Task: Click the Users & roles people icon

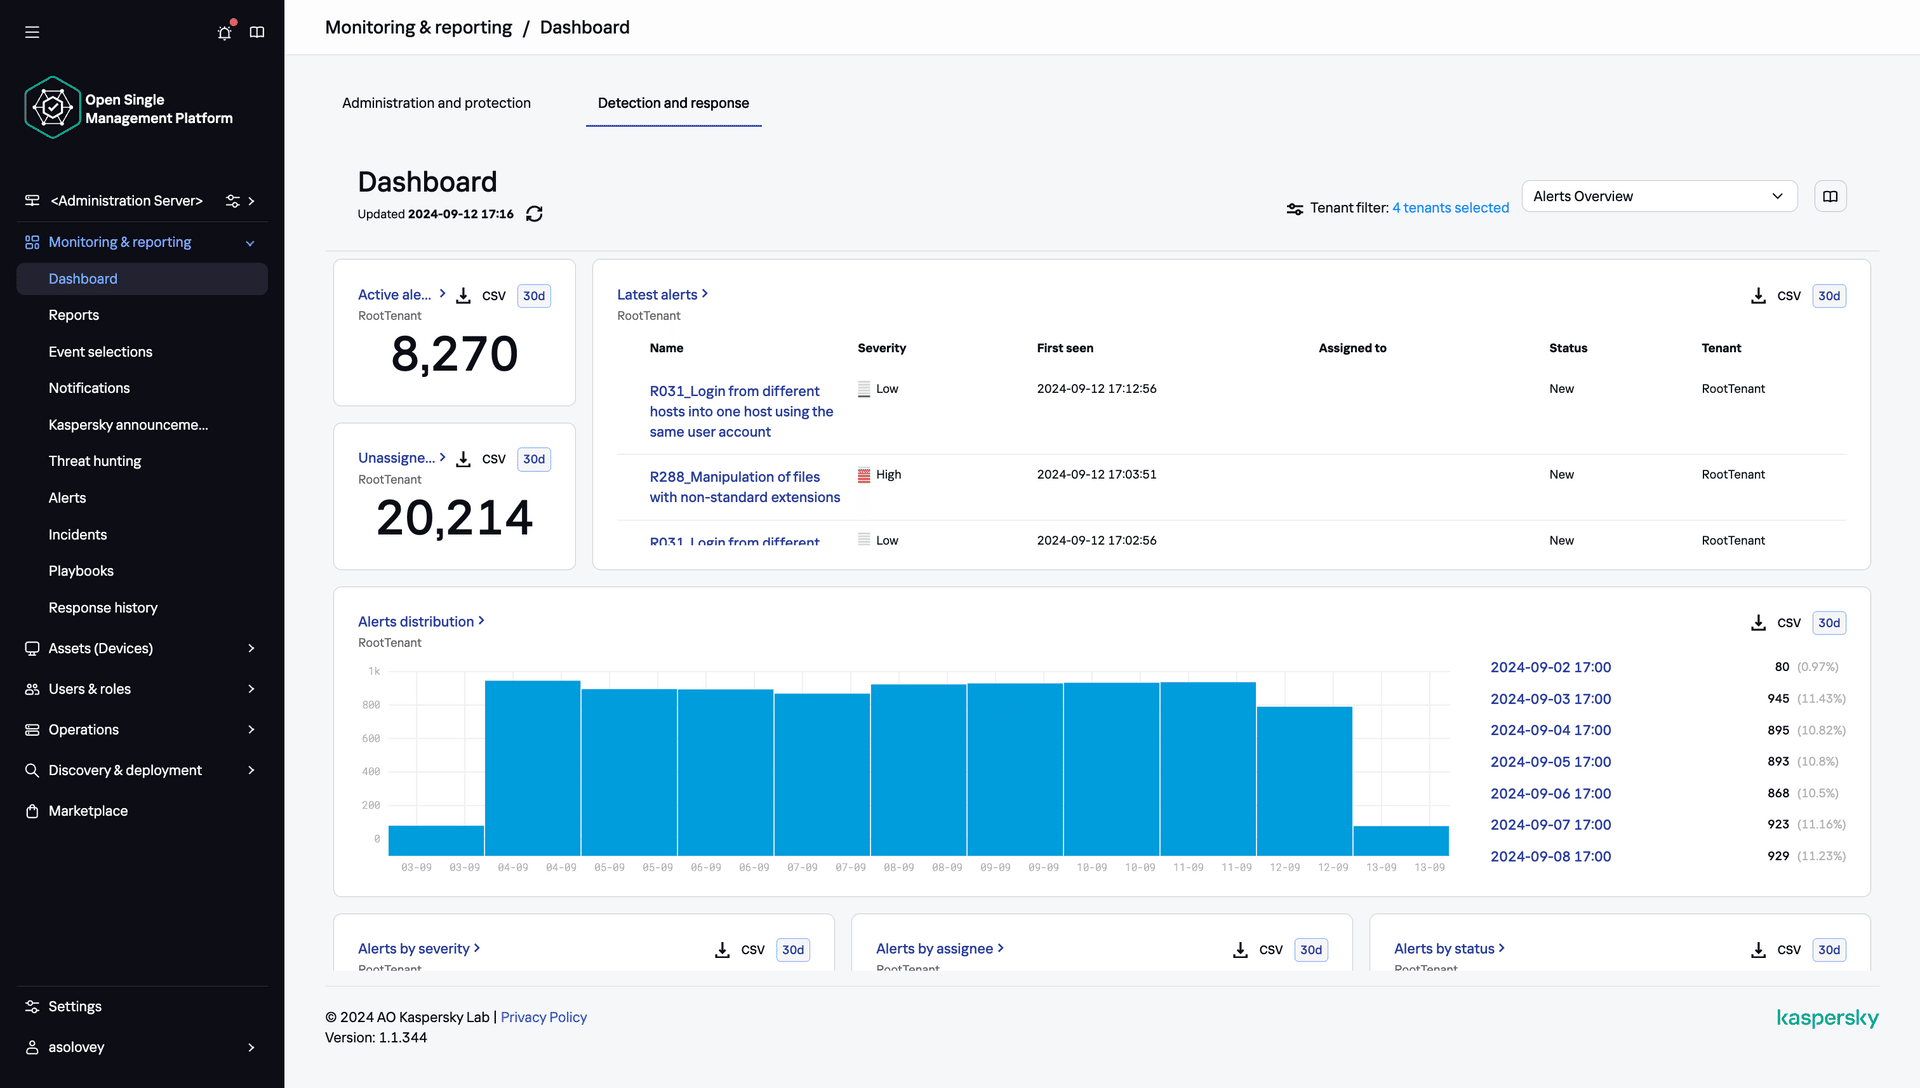Action: point(32,689)
